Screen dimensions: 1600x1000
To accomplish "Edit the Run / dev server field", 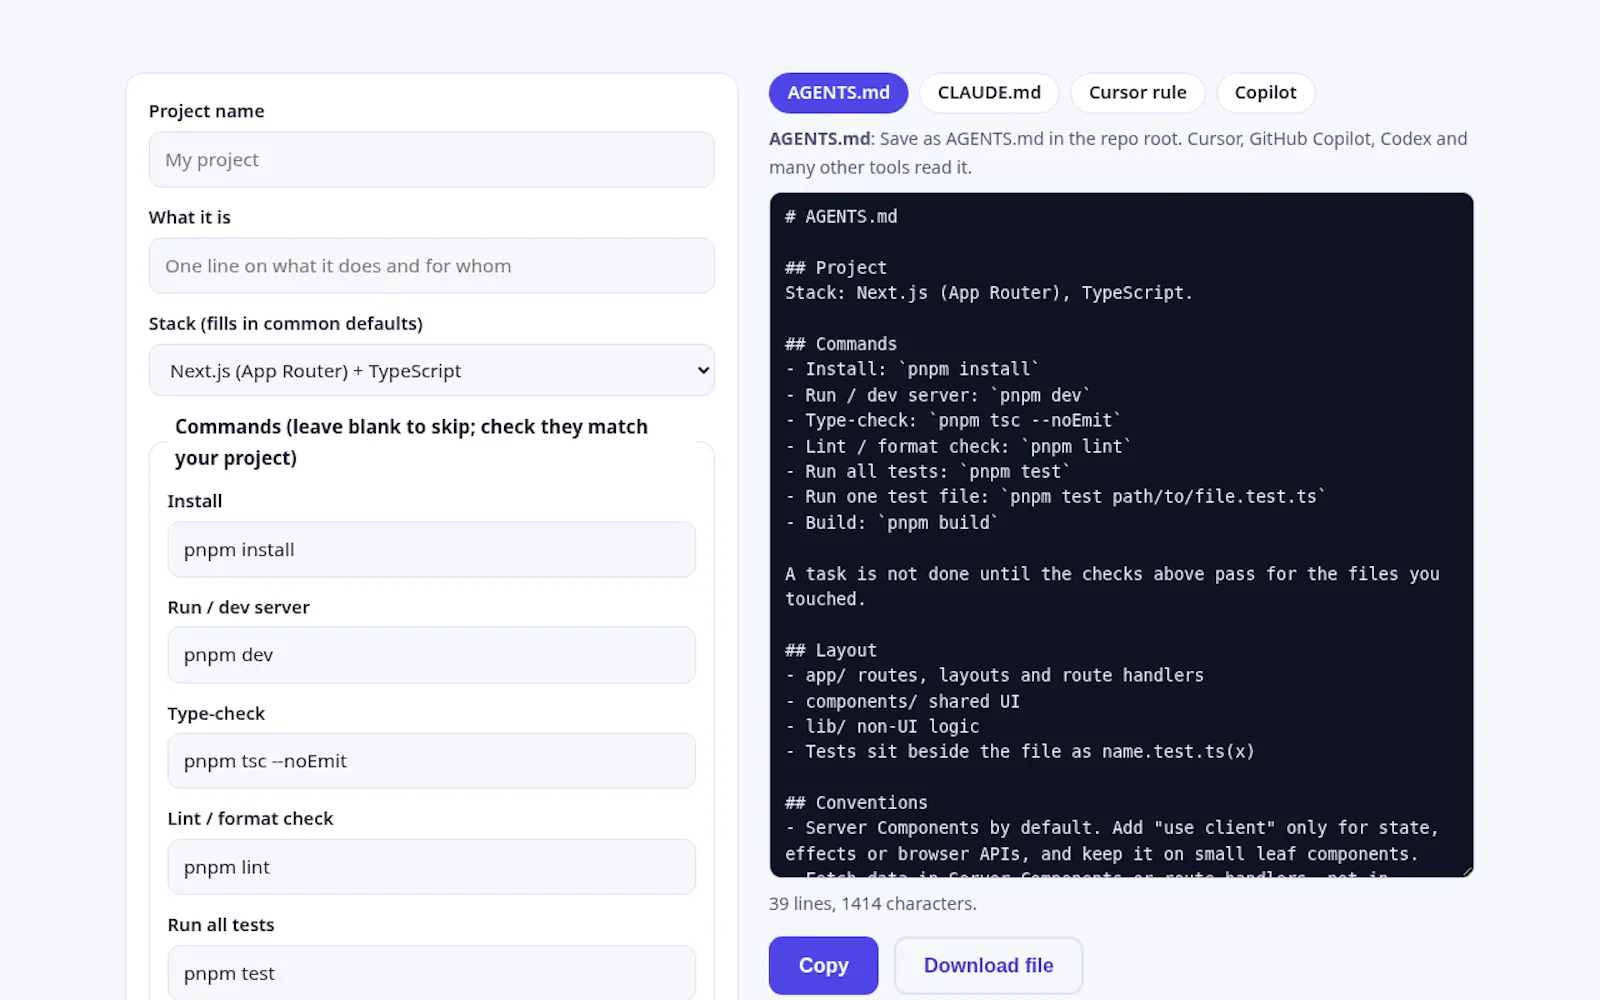I will [x=432, y=655].
